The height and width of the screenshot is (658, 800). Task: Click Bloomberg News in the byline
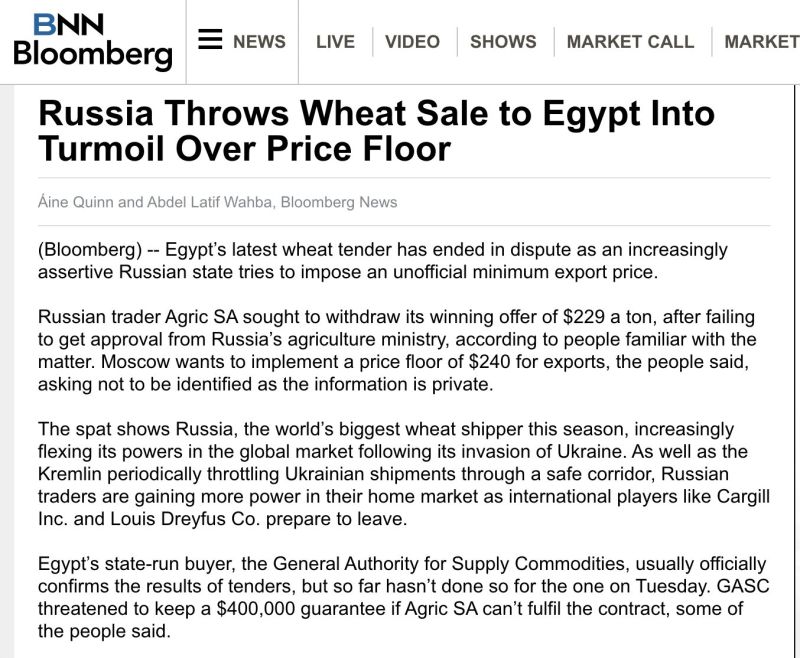339,202
